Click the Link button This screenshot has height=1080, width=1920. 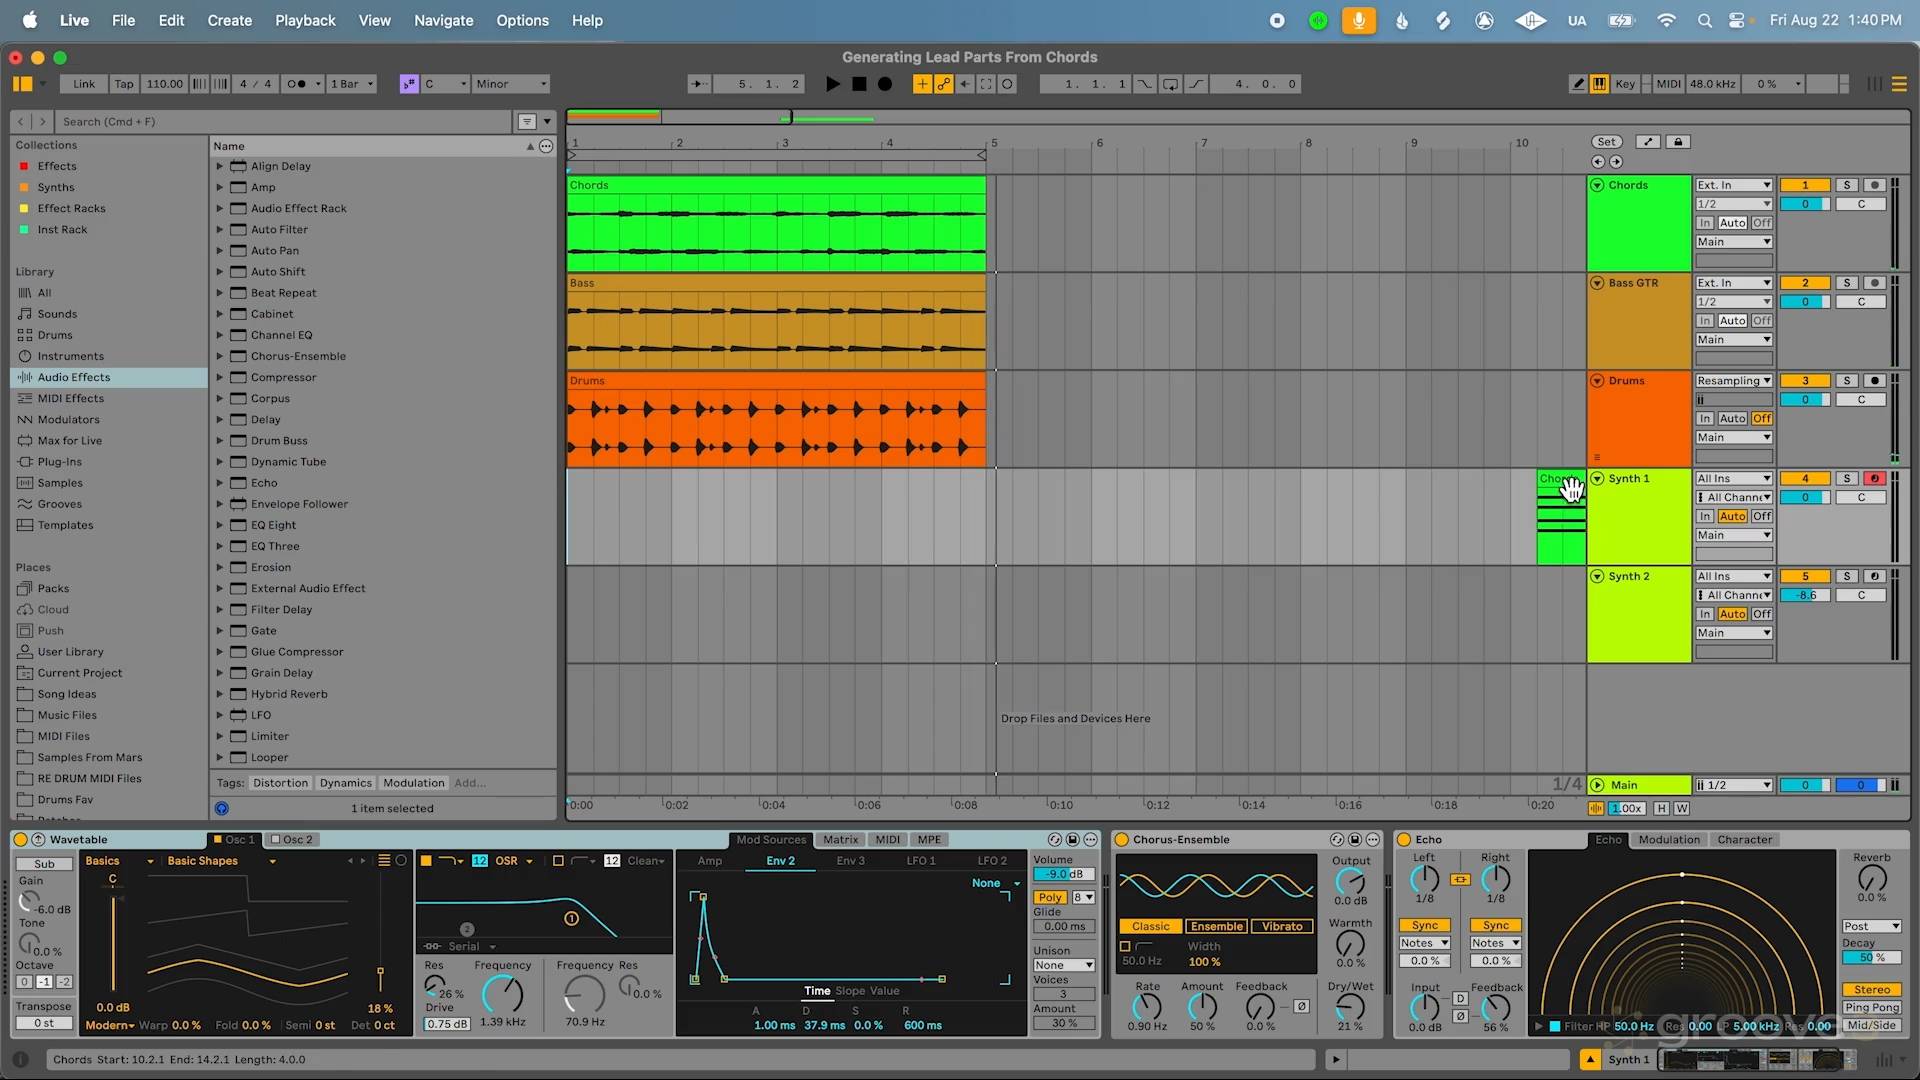[84, 84]
